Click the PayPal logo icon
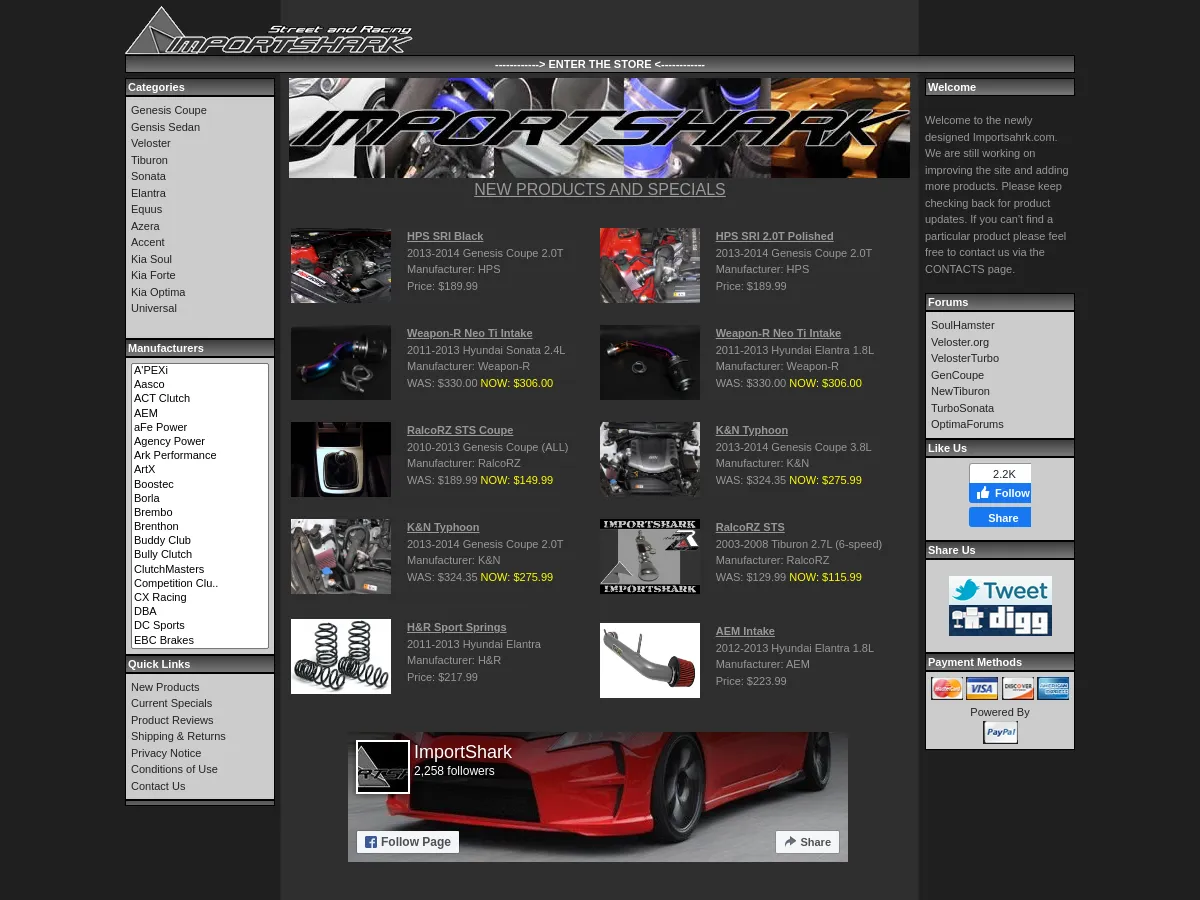This screenshot has width=1200, height=900. [1000, 732]
